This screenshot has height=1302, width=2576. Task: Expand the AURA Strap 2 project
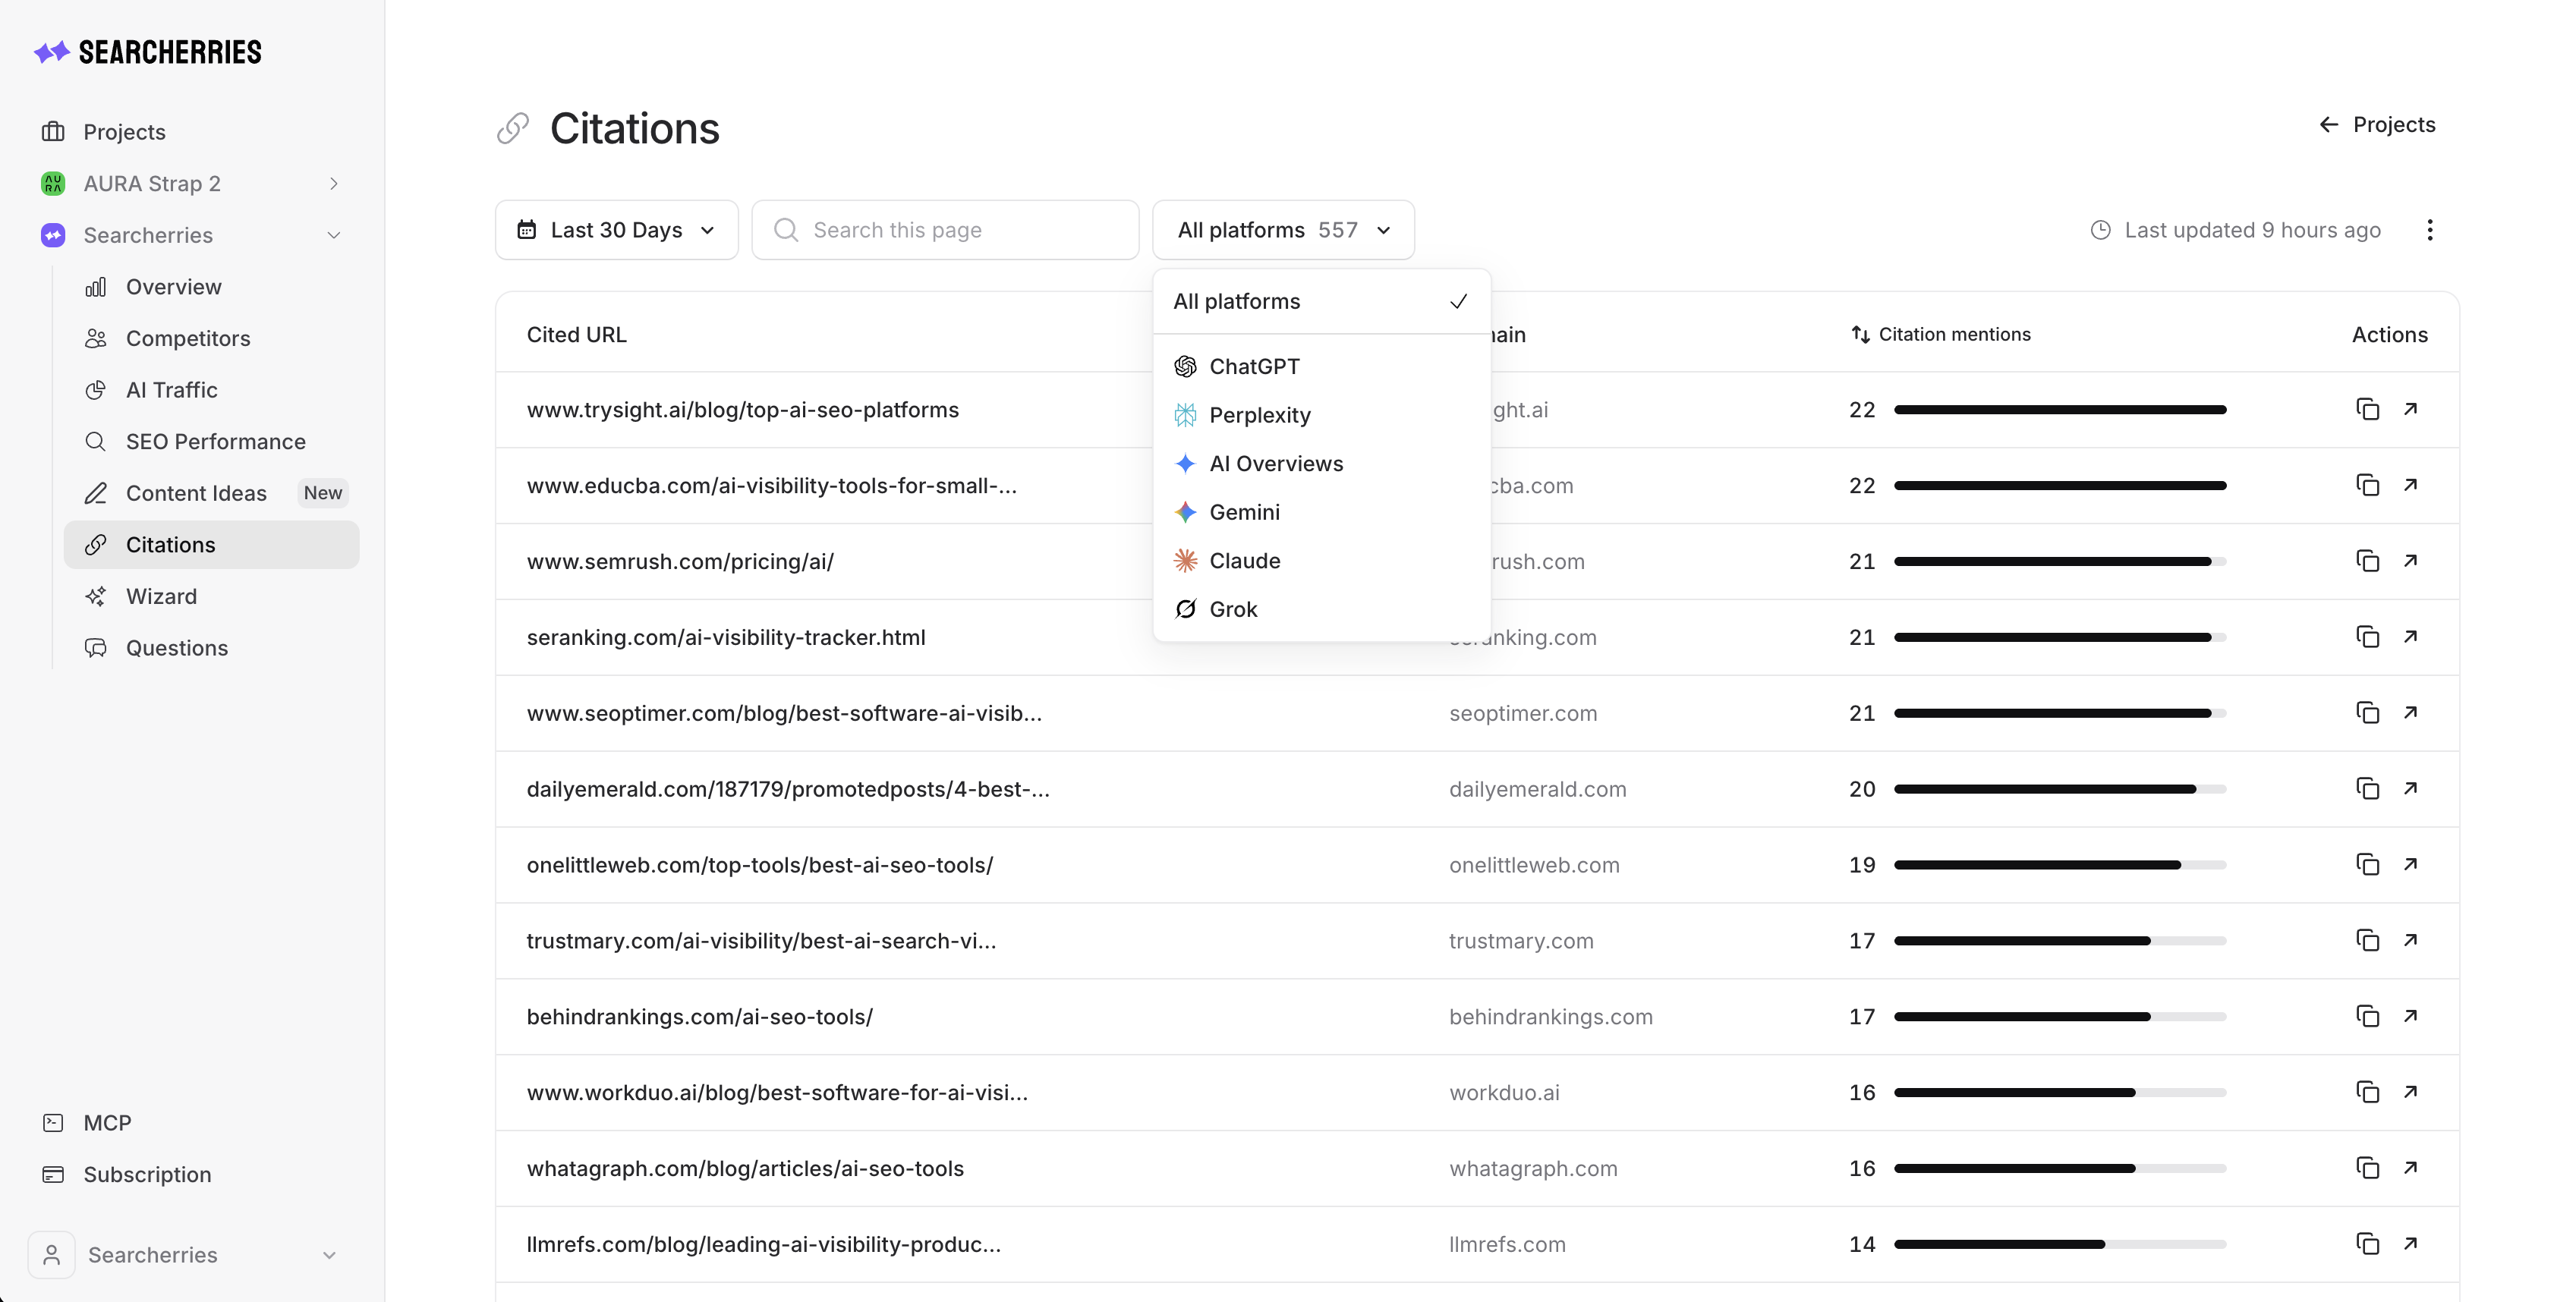click(334, 184)
